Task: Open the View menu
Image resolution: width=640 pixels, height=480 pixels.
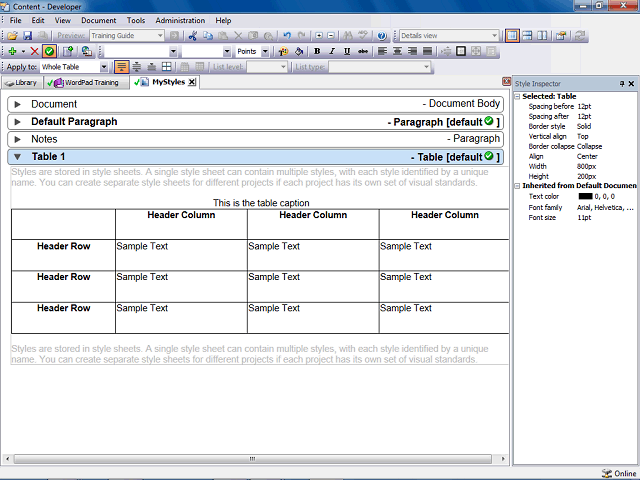Action: [63, 20]
